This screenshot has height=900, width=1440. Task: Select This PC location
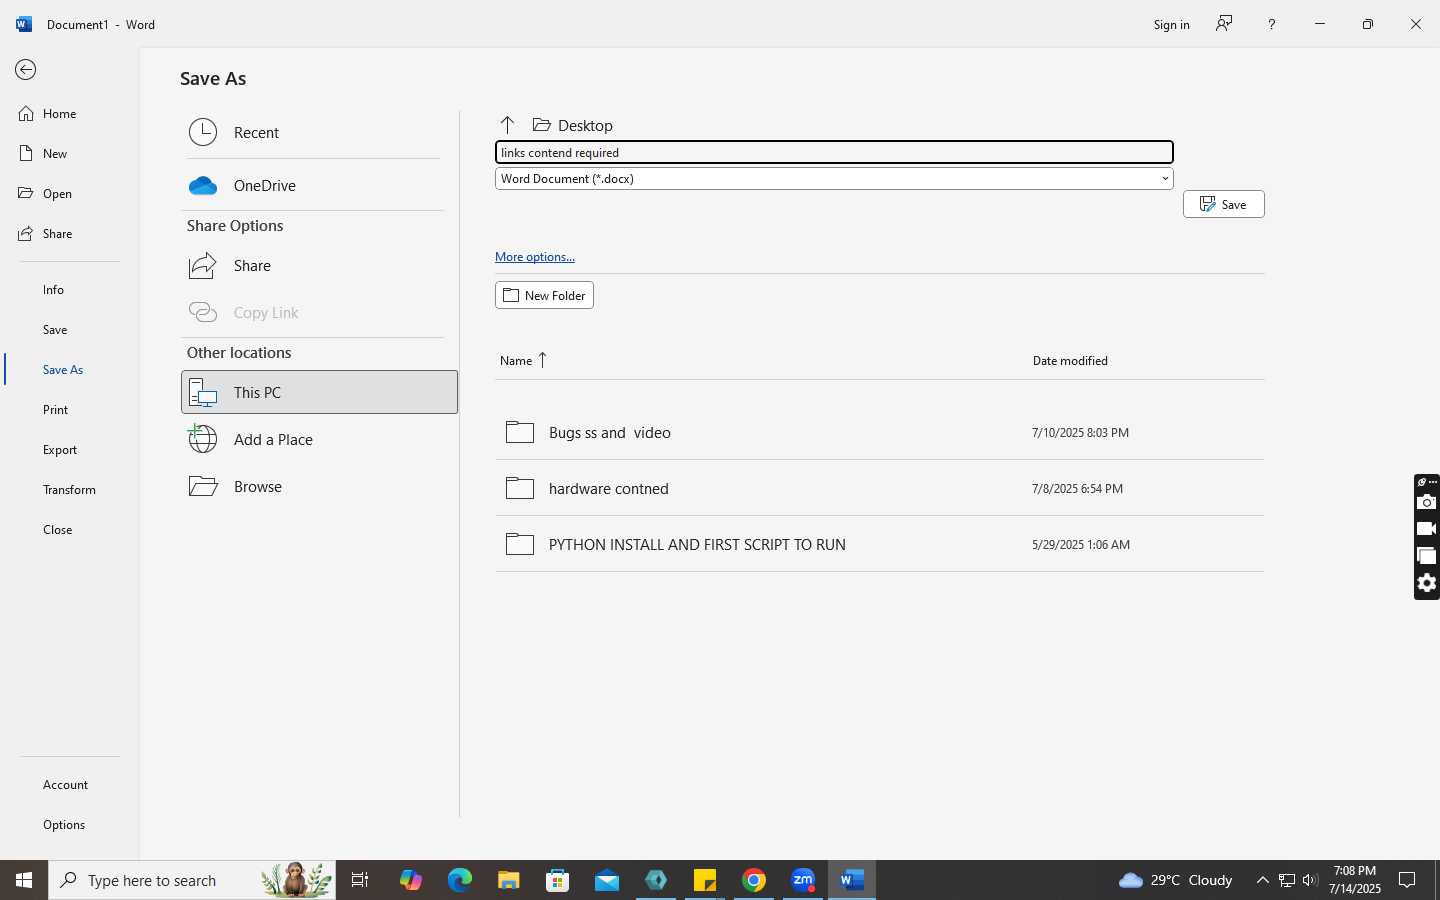319,392
